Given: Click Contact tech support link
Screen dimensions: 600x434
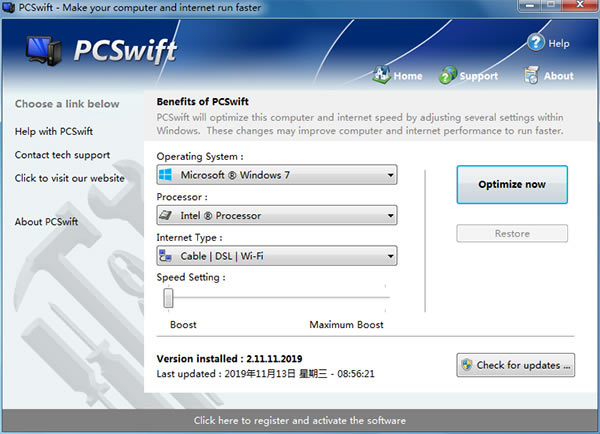Looking at the screenshot, I should click(62, 155).
